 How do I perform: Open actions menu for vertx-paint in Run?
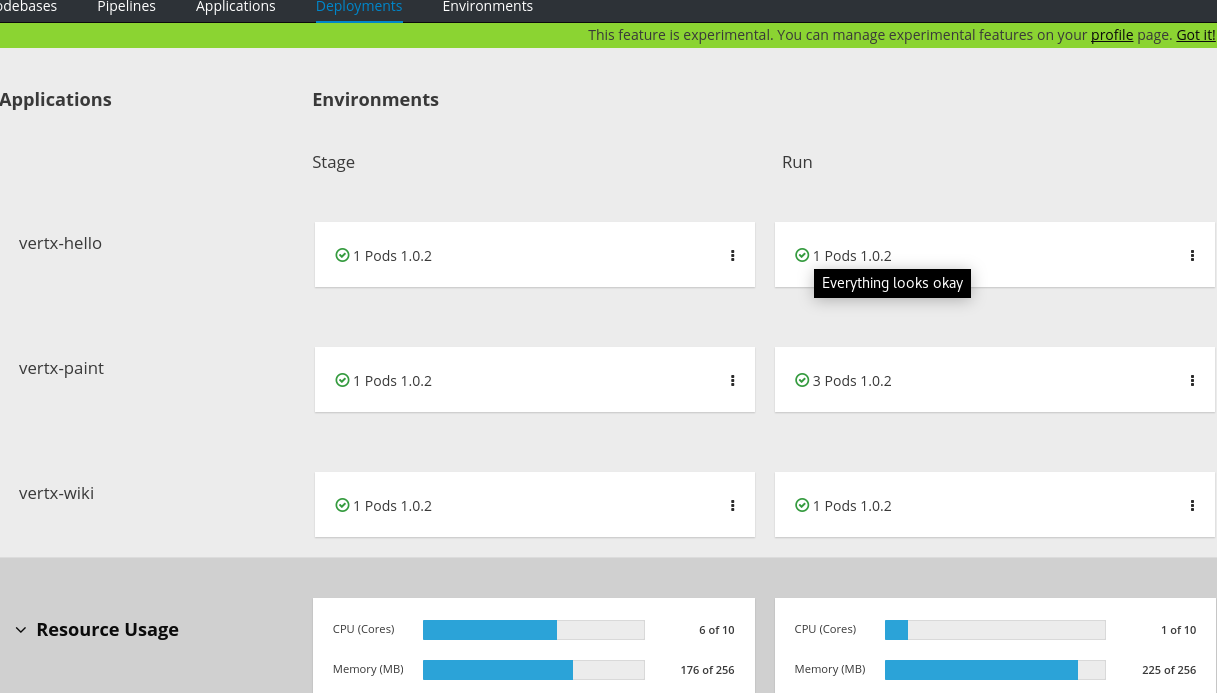[x=1192, y=380]
